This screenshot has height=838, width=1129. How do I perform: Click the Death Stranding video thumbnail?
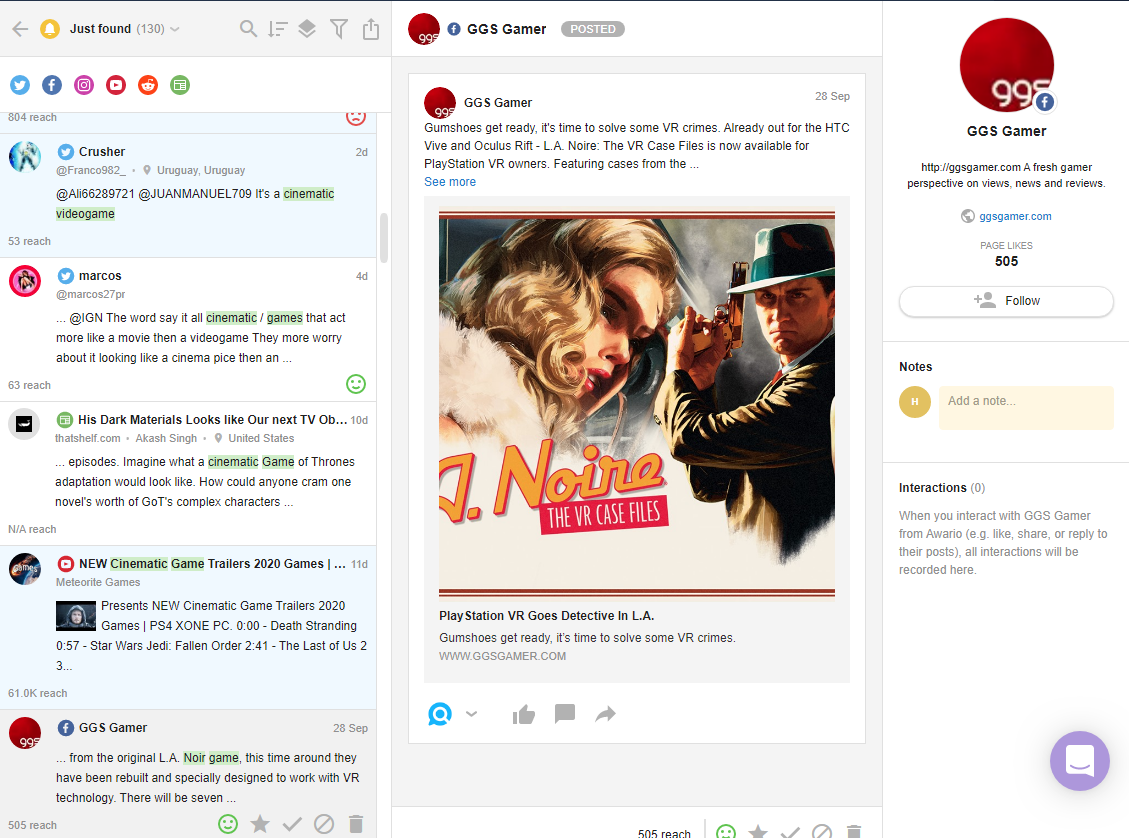coord(76,616)
